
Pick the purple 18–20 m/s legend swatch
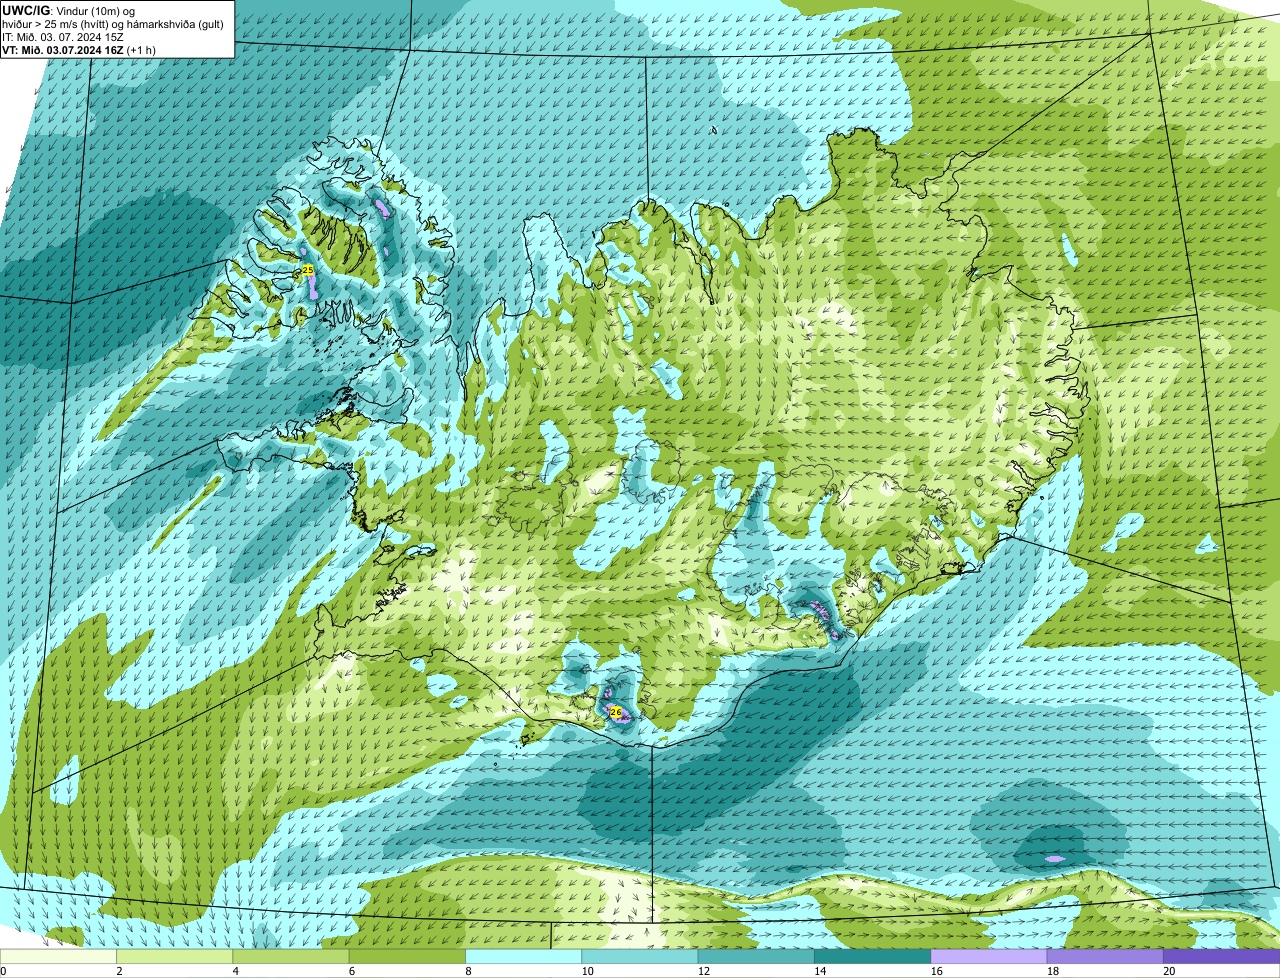pos(1105,956)
